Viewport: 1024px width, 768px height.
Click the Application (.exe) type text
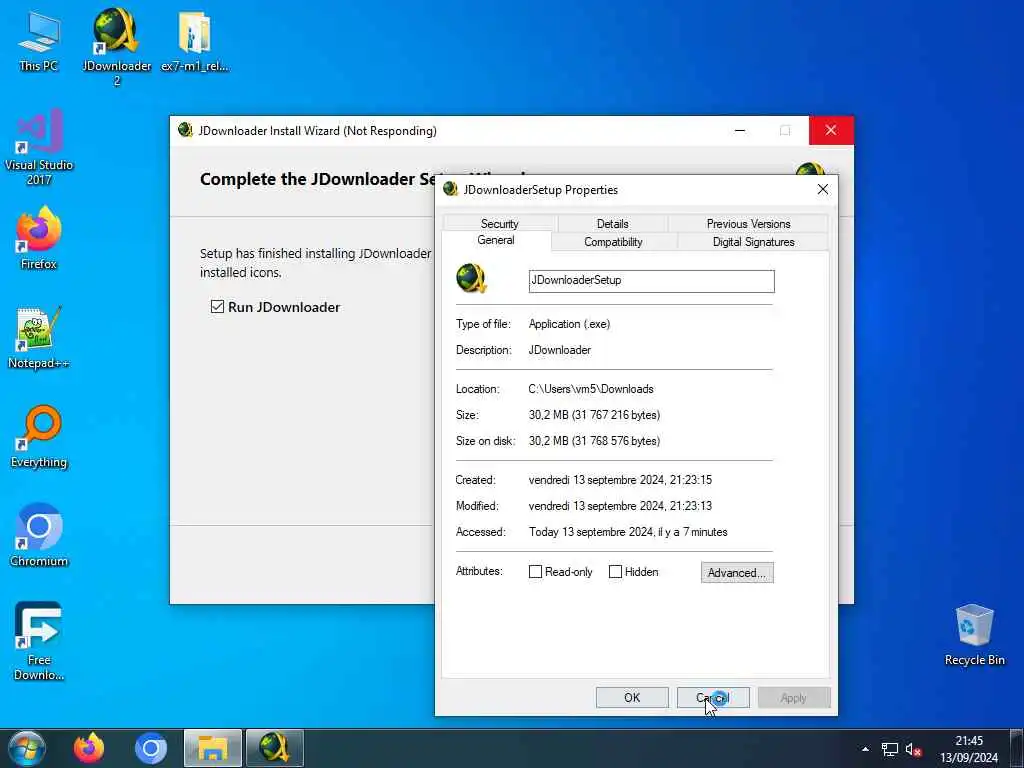coord(569,324)
